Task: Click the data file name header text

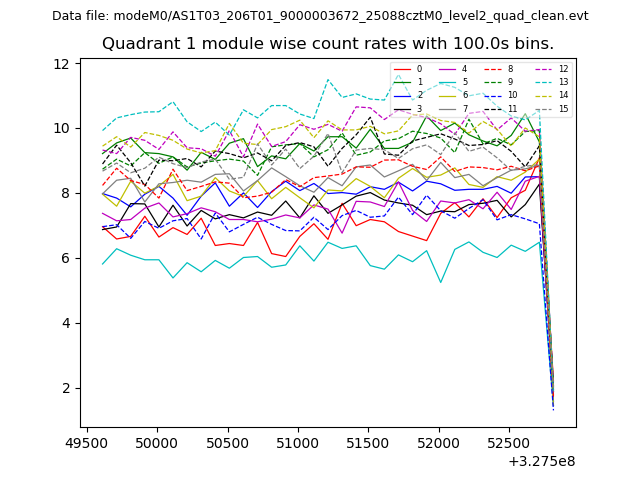Action: 320,16
